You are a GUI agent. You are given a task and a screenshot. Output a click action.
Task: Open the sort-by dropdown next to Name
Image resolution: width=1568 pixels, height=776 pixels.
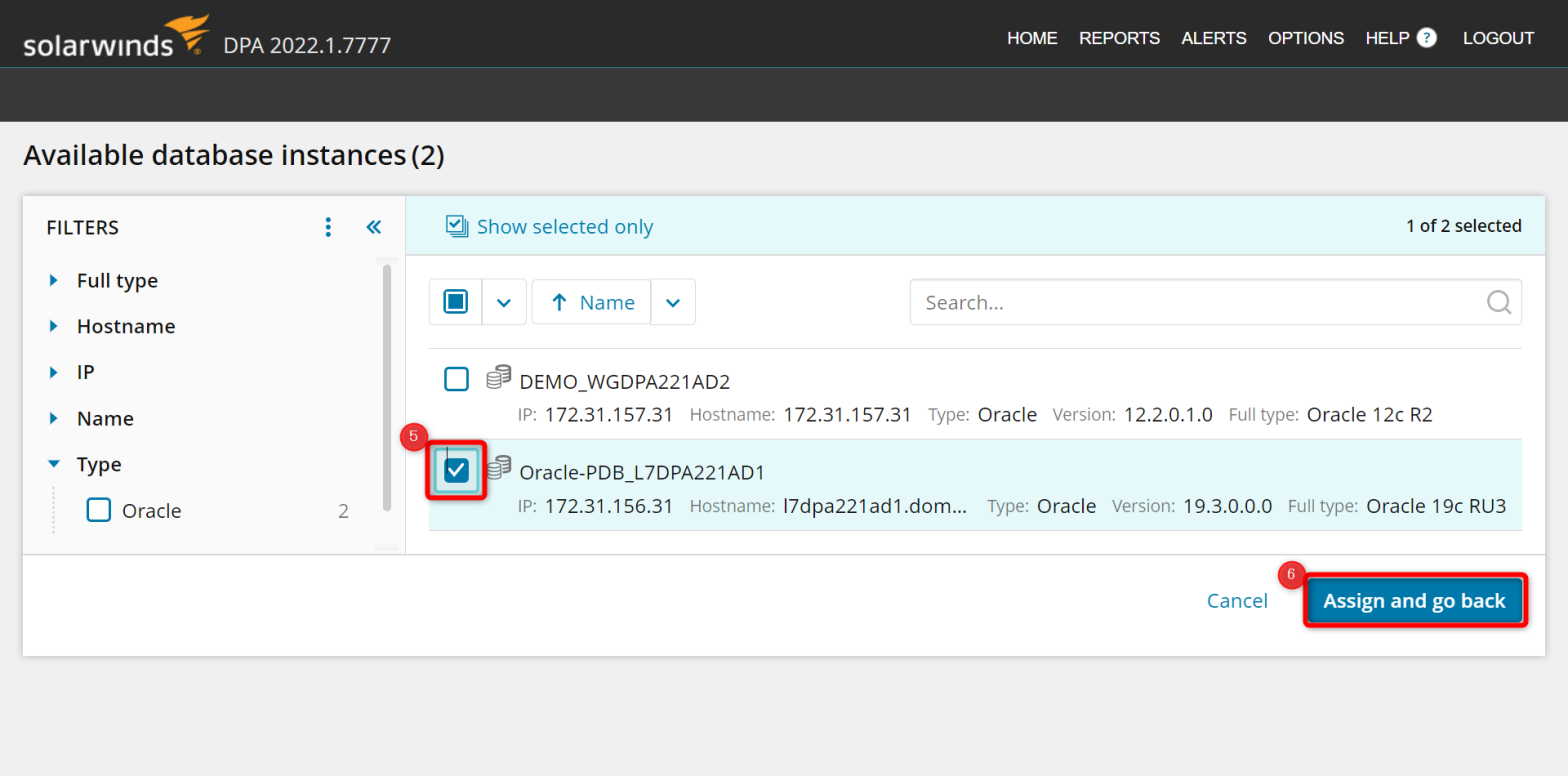[x=673, y=302]
